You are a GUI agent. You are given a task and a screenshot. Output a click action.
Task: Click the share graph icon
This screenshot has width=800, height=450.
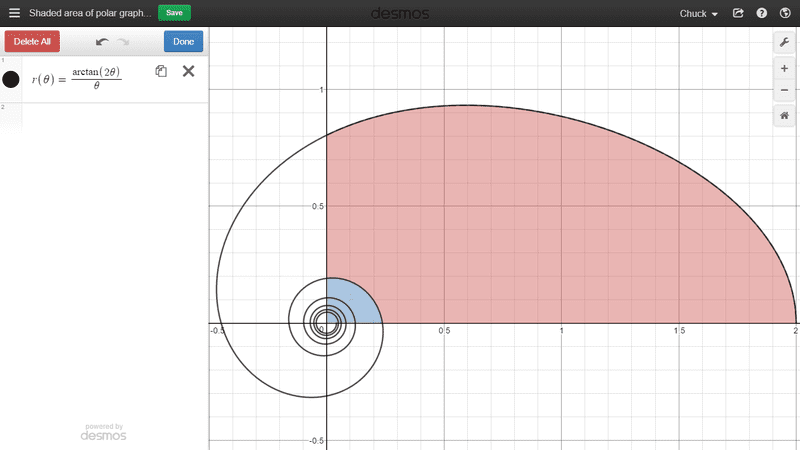click(x=738, y=14)
